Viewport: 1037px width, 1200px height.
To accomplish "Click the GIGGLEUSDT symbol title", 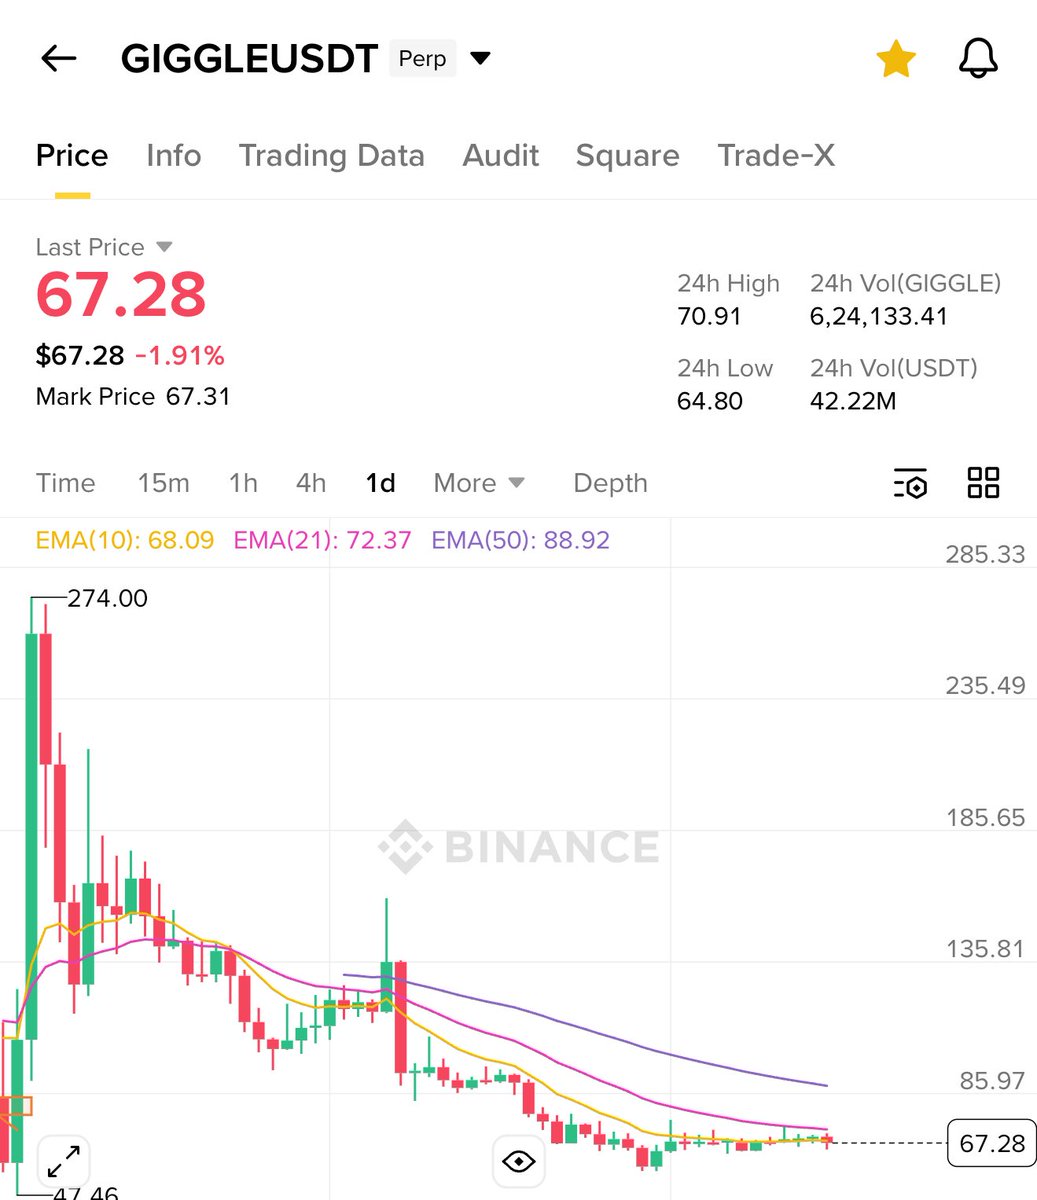I will (x=249, y=59).
